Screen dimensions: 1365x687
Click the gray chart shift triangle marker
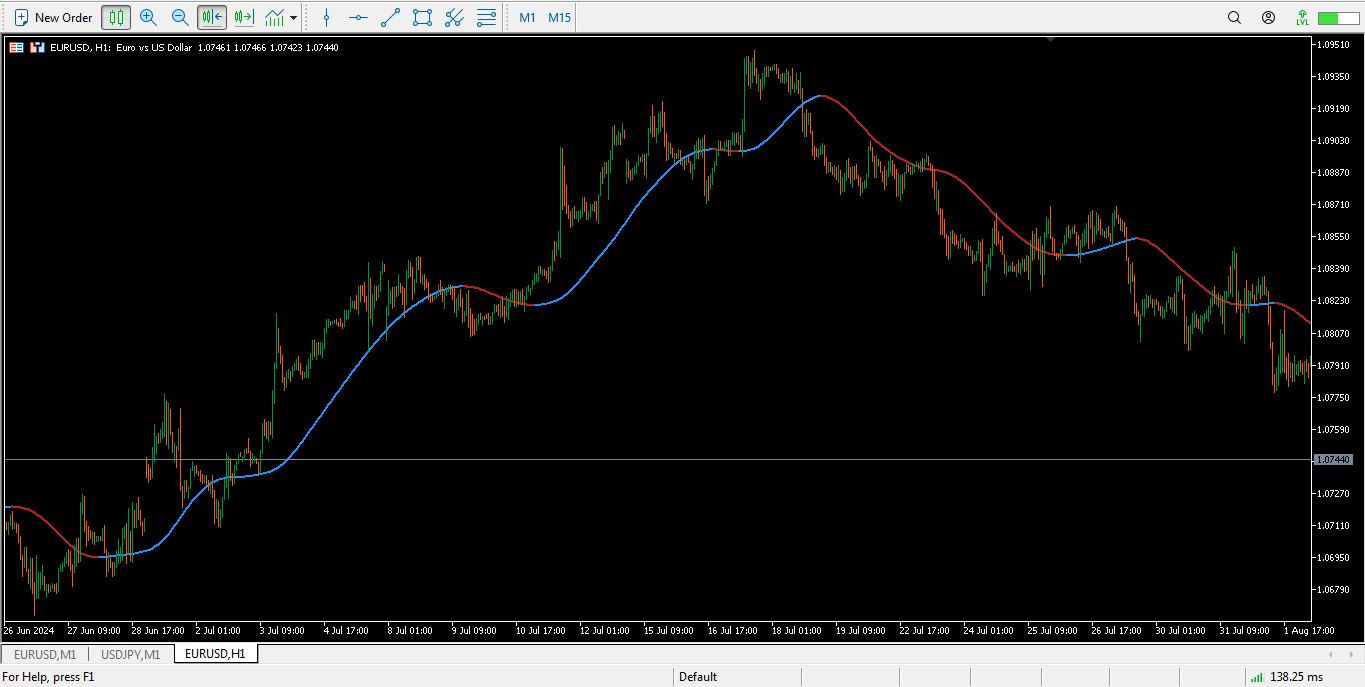click(1050, 39)
